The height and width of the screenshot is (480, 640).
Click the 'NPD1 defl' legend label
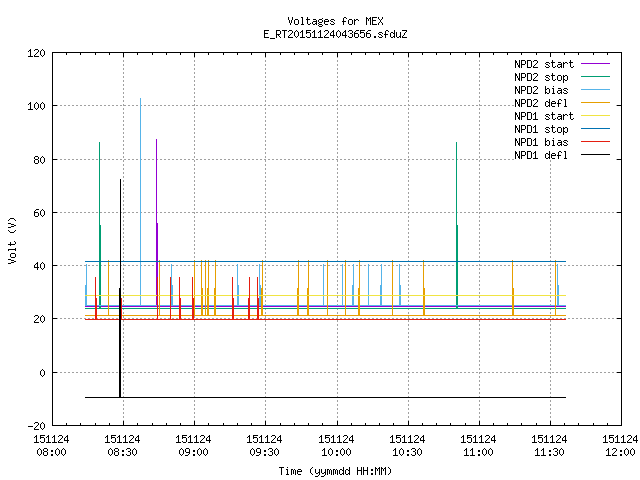[x=541, y=156]
